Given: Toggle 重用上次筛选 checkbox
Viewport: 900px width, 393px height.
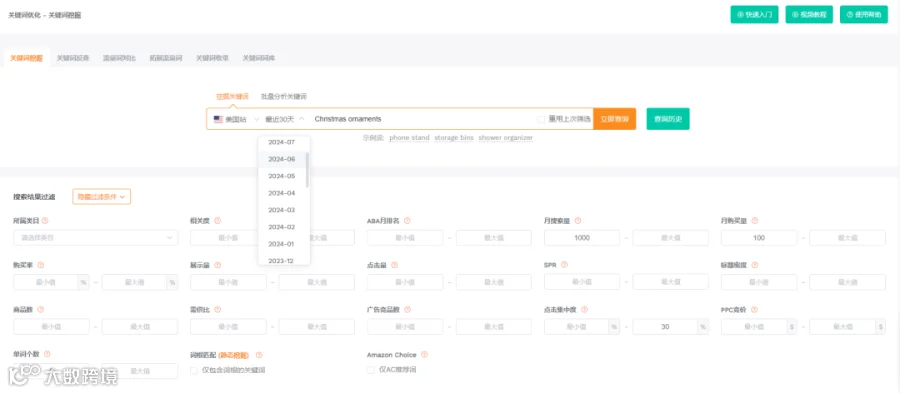Looking at the screenshot, I should tap(541, 119).
